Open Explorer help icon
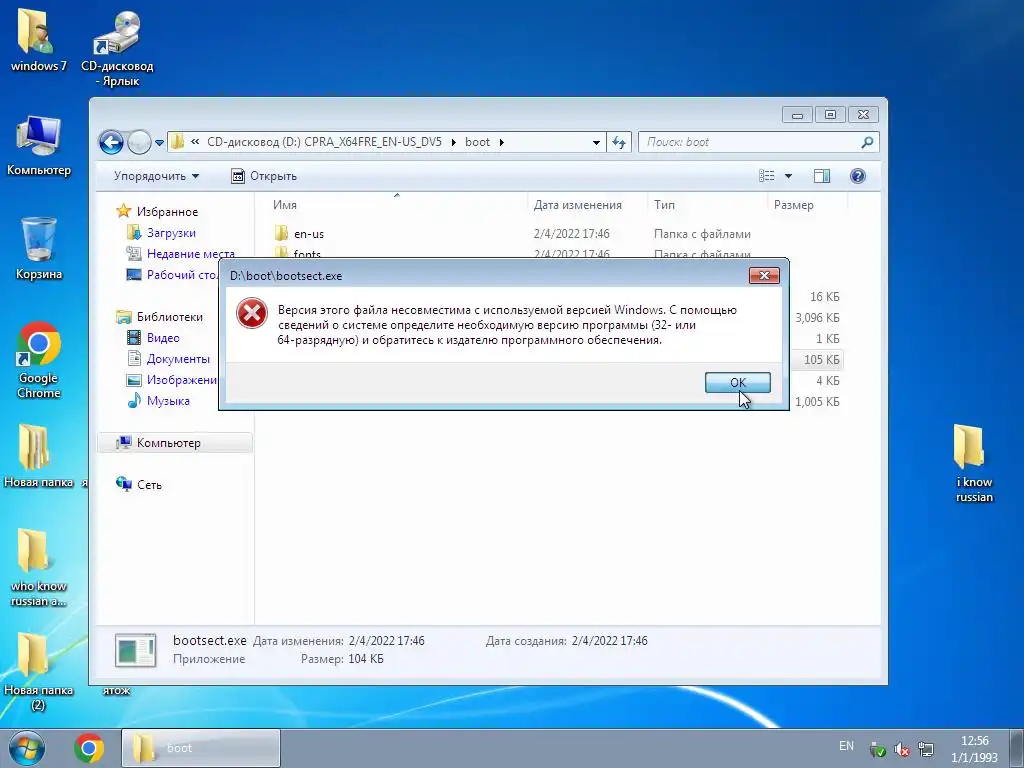The width and height of the screenshot is (1024, 768). pyautogui.click(x=857, y=176)
